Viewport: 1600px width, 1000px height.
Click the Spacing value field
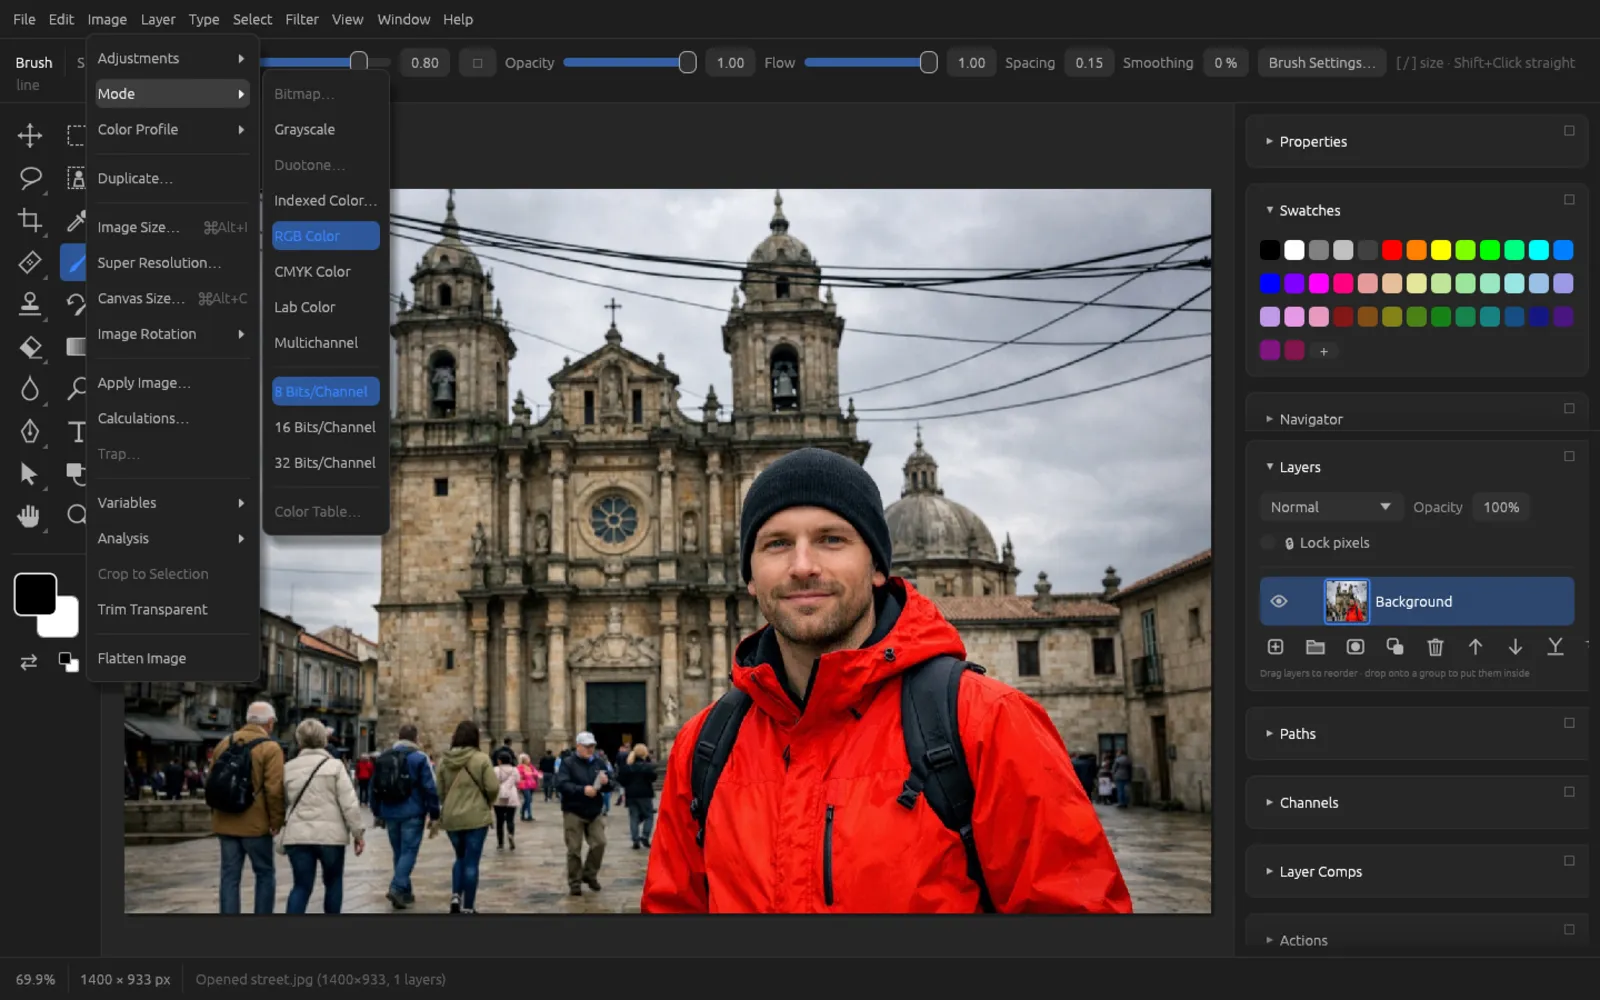coord(1089,63)
